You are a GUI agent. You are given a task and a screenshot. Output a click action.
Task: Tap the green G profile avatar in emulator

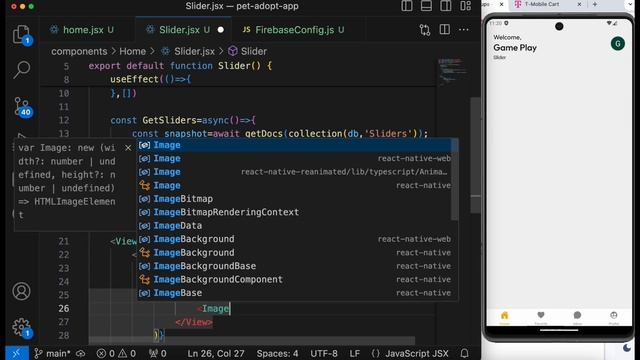coord(618,43)
